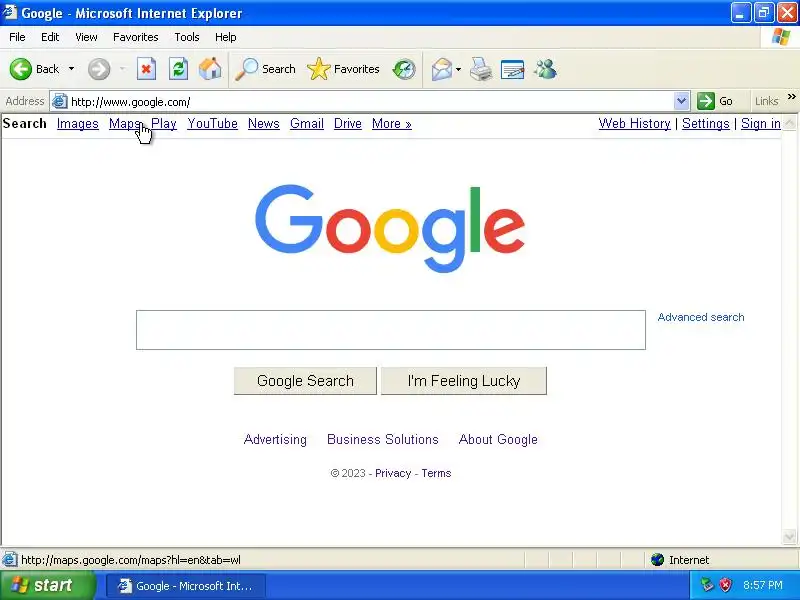The height and width of the screenshot is (600, 800).
Task: Open Search pane via magnifier icon
Action: [246, 69]
